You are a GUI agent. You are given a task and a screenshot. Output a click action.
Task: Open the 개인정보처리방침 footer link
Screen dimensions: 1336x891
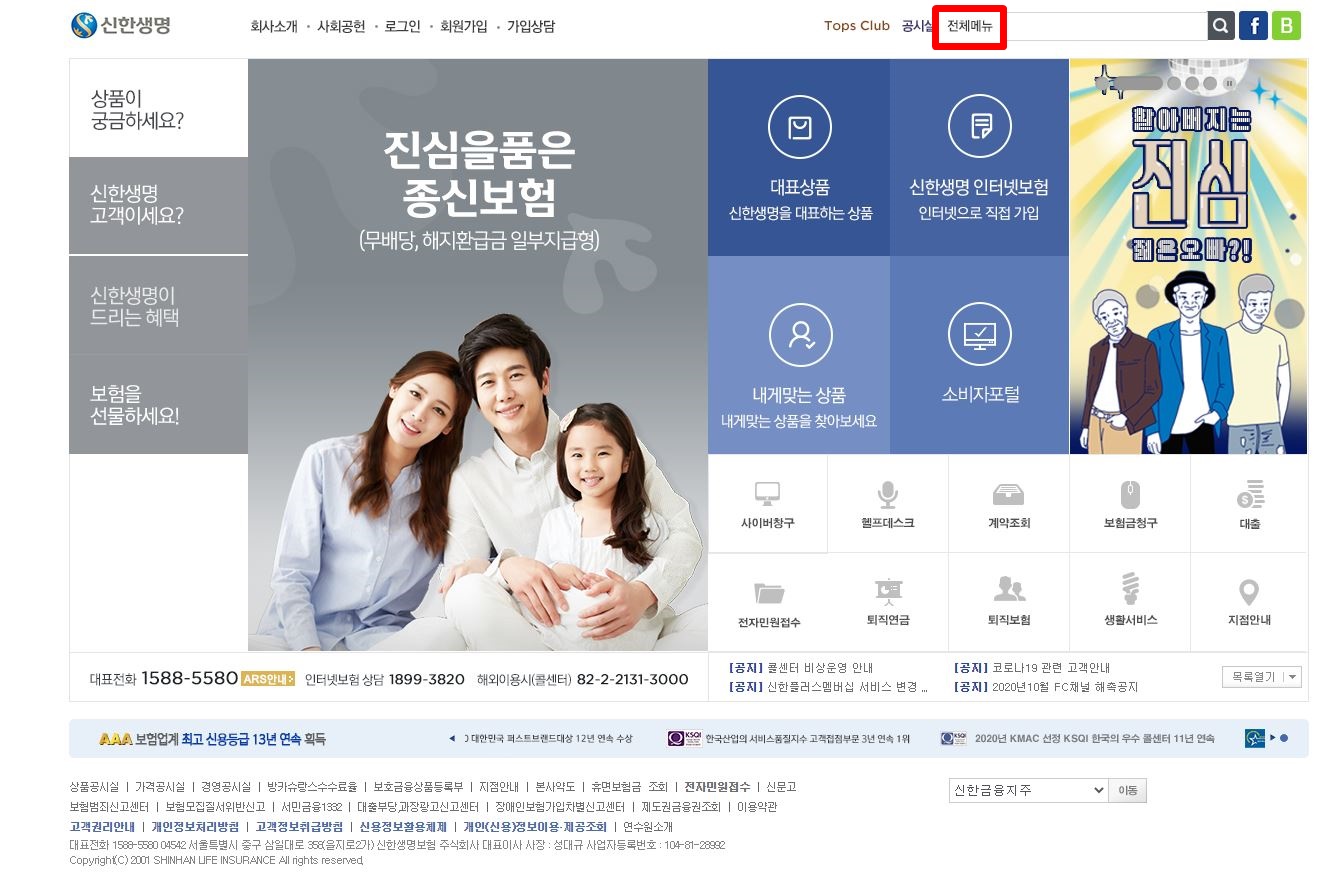(195, 827)
